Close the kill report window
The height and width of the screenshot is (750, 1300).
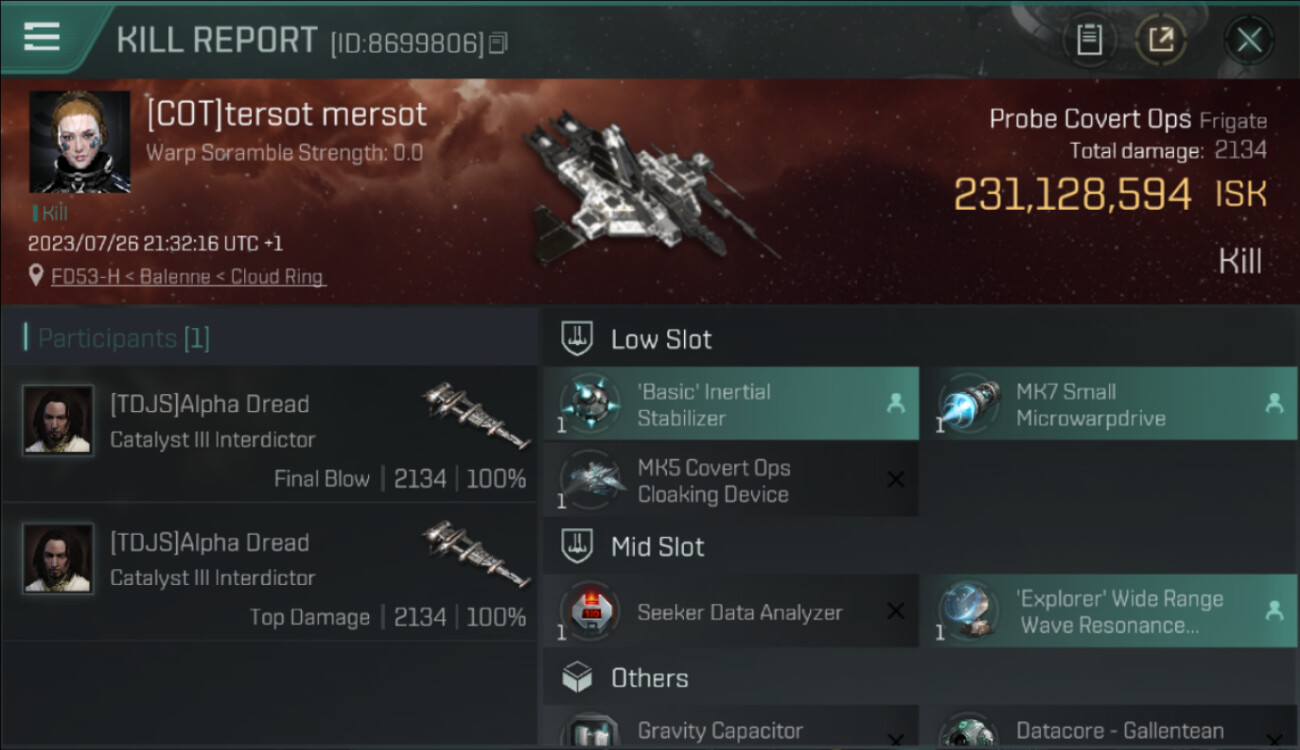tap(1249, 40)
